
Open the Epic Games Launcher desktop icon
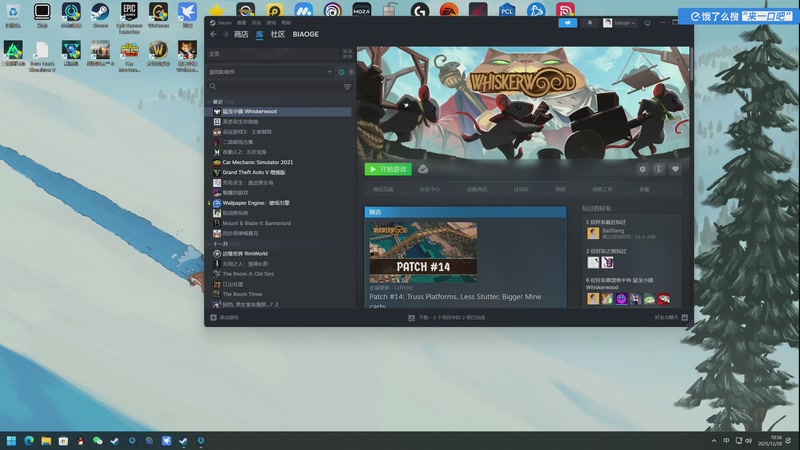coord(129,16)
